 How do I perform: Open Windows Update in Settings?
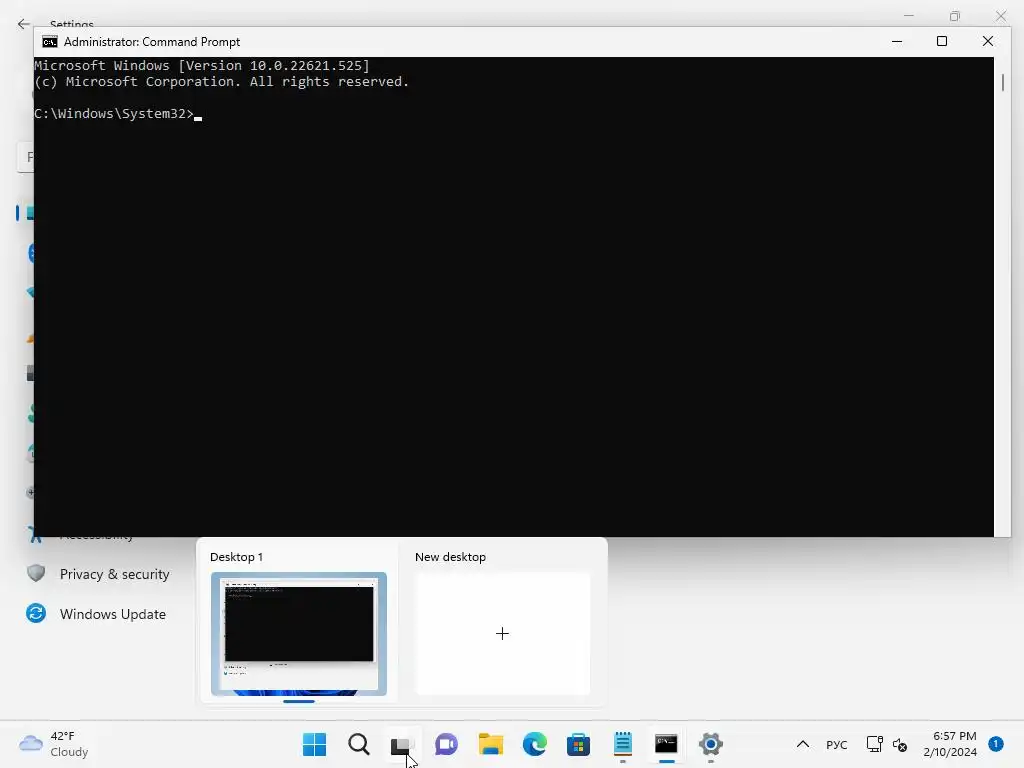click(x=112, y=614)
